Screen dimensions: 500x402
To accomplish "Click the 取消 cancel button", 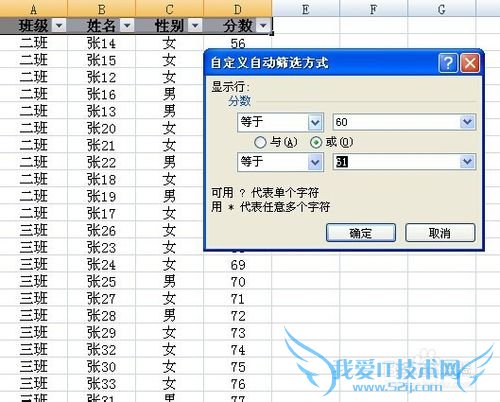I will tap(440, 233).
